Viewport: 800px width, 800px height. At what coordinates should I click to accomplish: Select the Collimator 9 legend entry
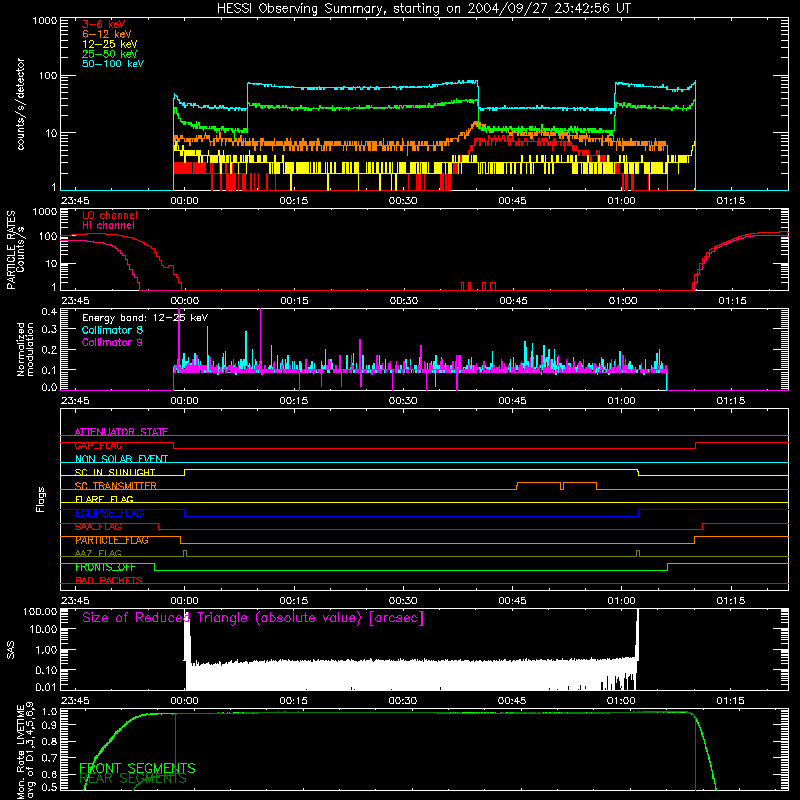pos(112,342)
